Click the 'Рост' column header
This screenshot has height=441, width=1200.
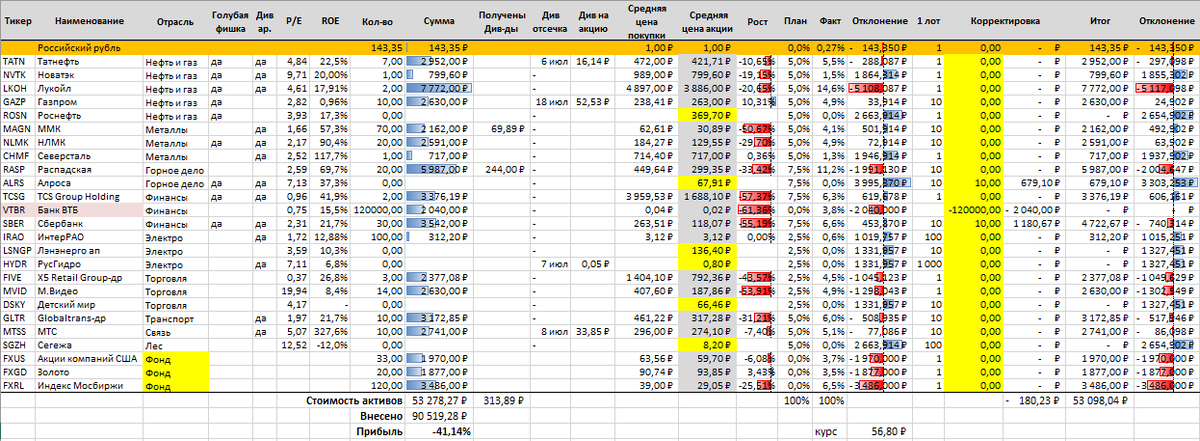(x=758, y=21)
